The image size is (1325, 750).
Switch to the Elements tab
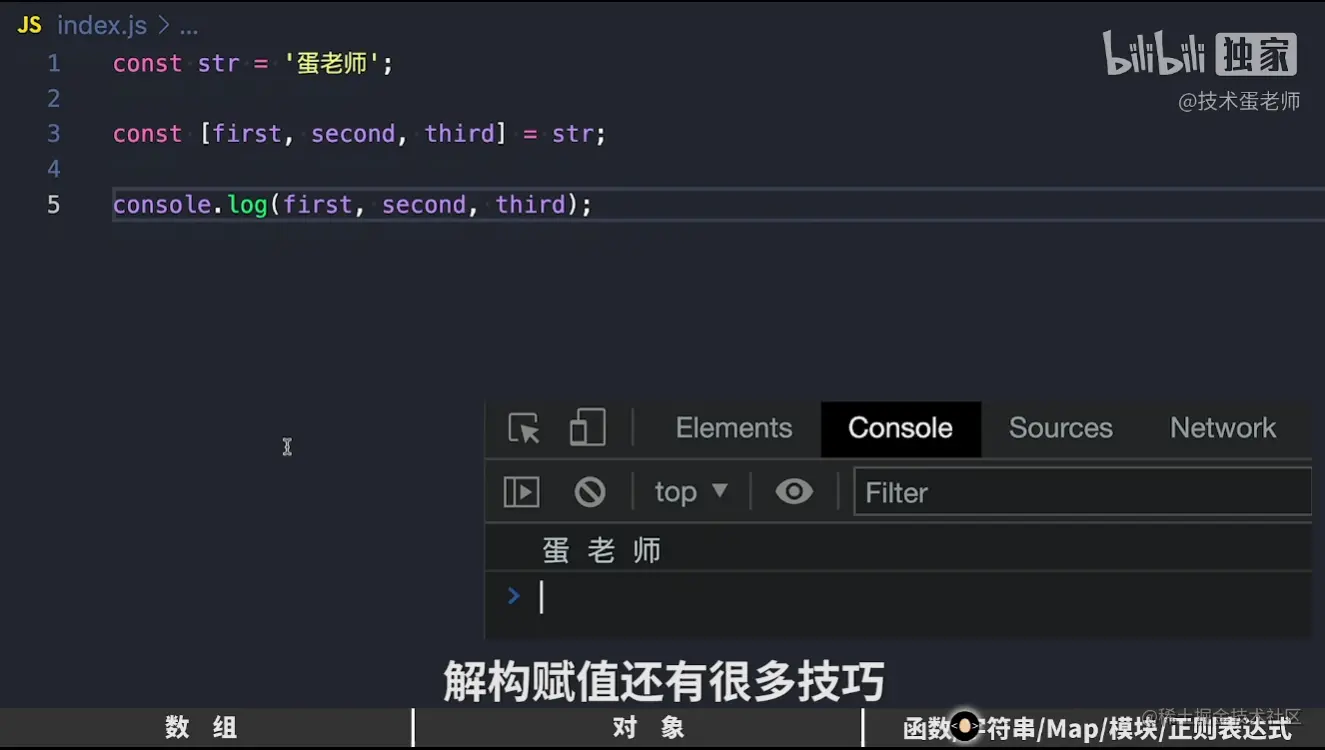point(734,428)
